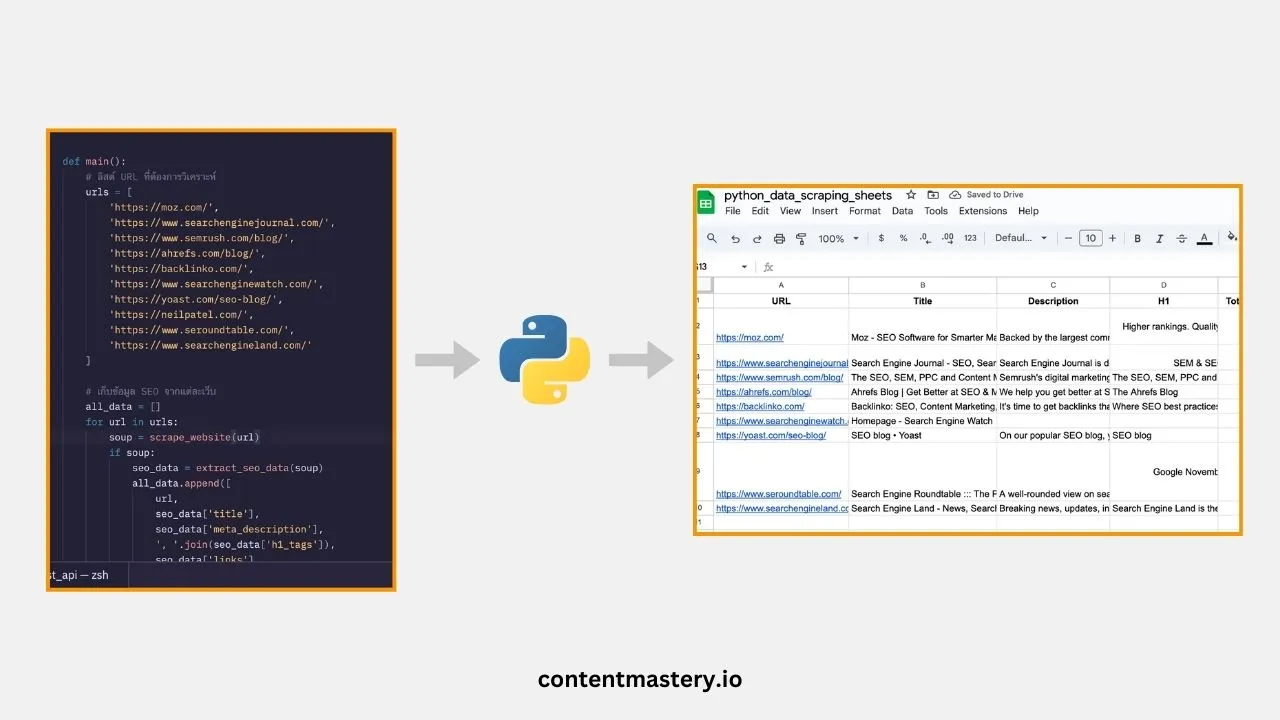The image size is (1280, 720).
Task: Click the Description header cell
Action: point(1053,300)
